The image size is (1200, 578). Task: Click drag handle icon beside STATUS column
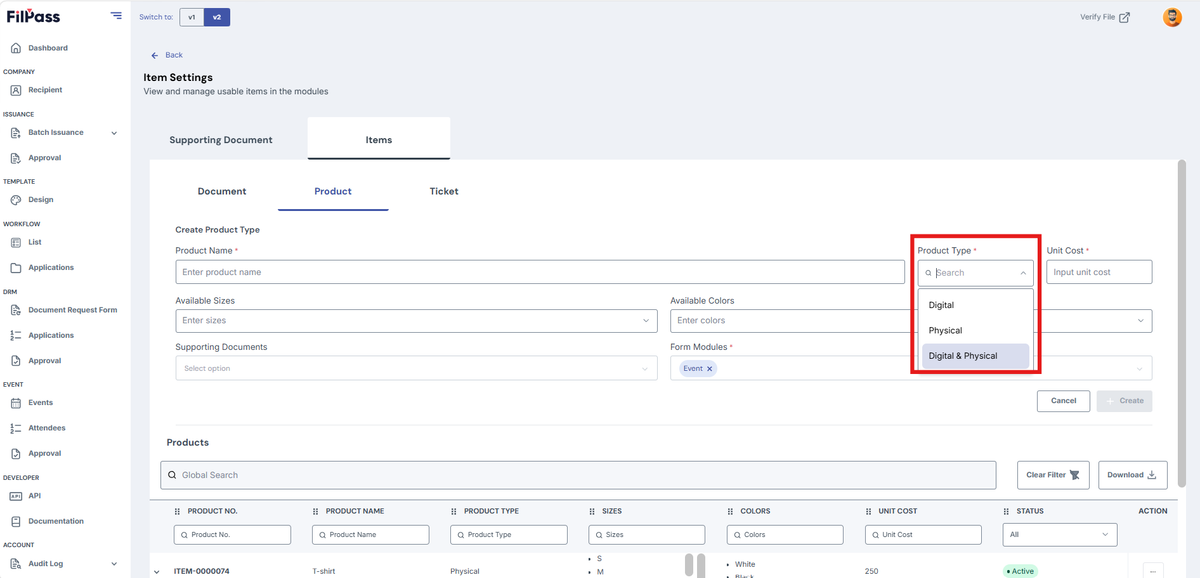(x=1007, y=511)
